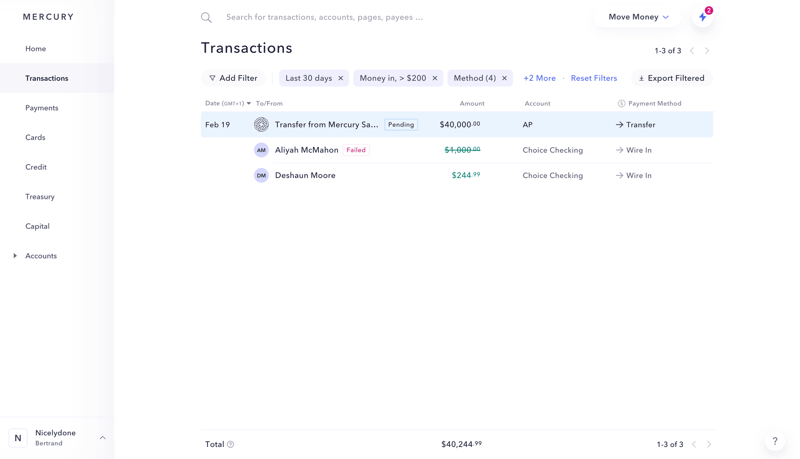Click the DM avatar for Deshaun Moore

pos(261,175)
